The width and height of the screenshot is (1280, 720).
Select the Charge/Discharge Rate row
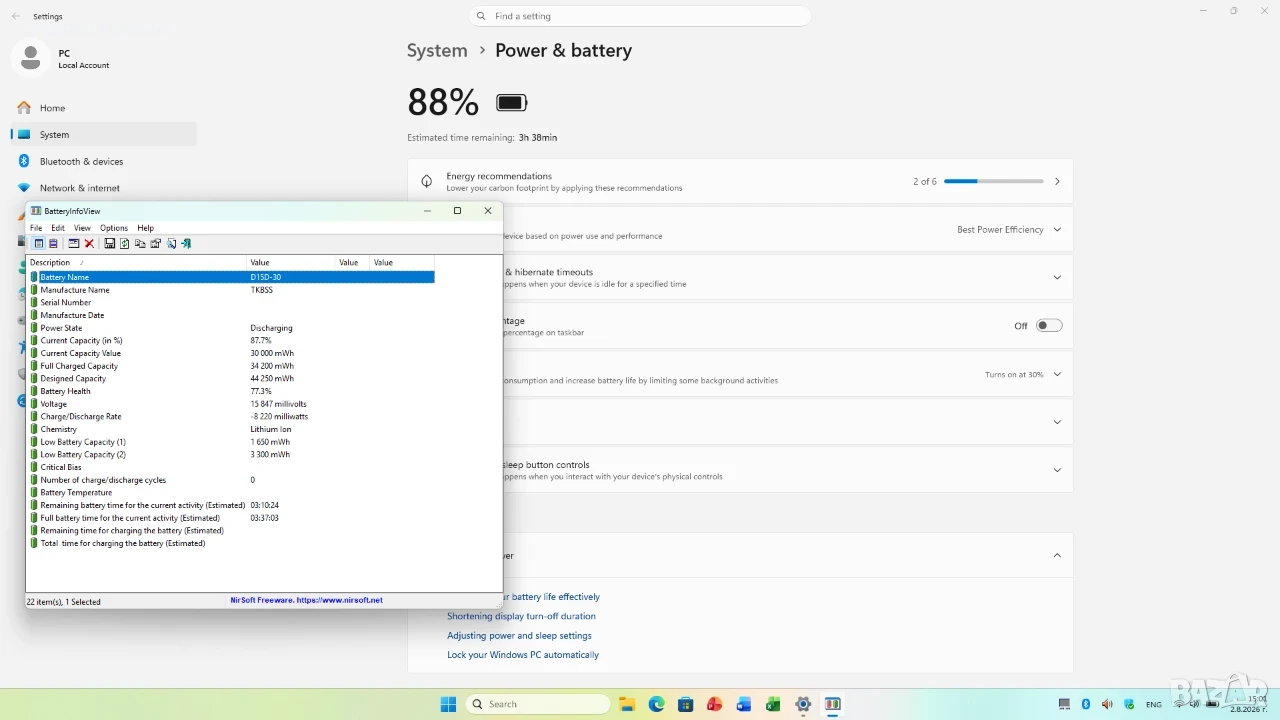tap(231, 416)
